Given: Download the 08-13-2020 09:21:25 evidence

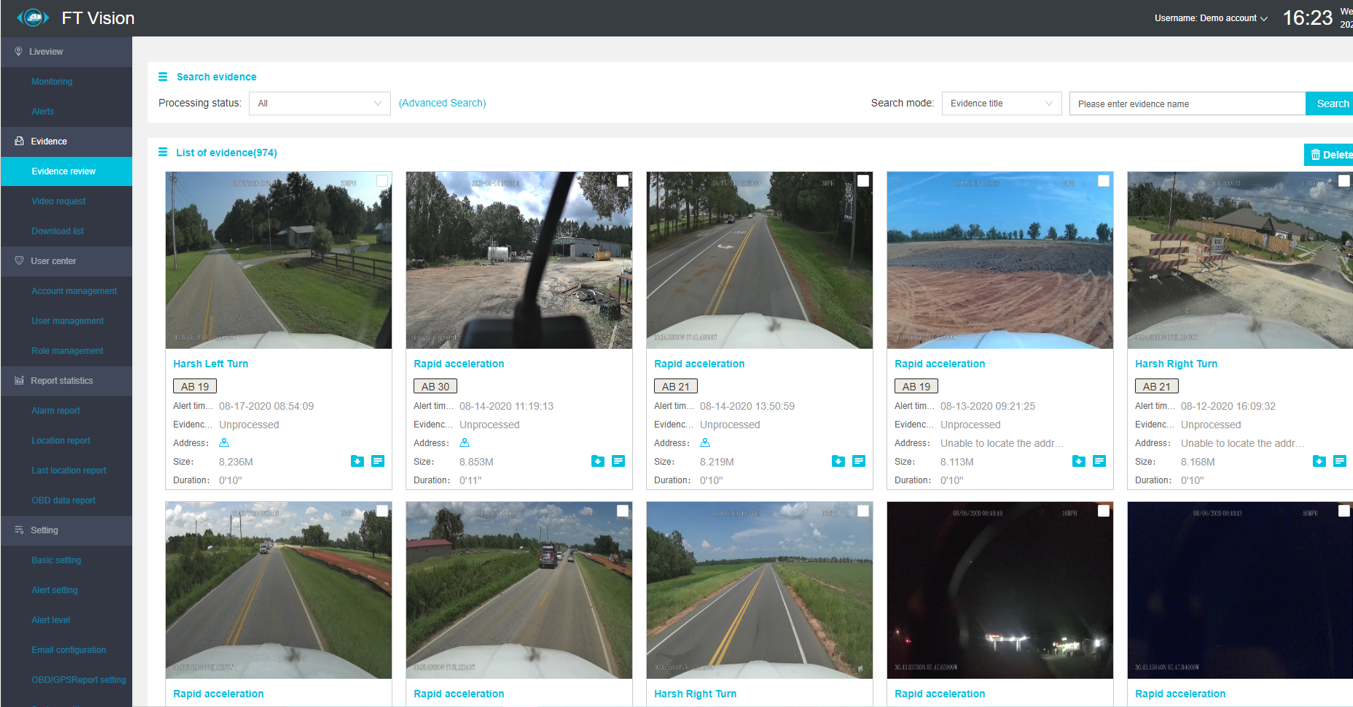Looking at the screenshot, I should [1078, 461].
